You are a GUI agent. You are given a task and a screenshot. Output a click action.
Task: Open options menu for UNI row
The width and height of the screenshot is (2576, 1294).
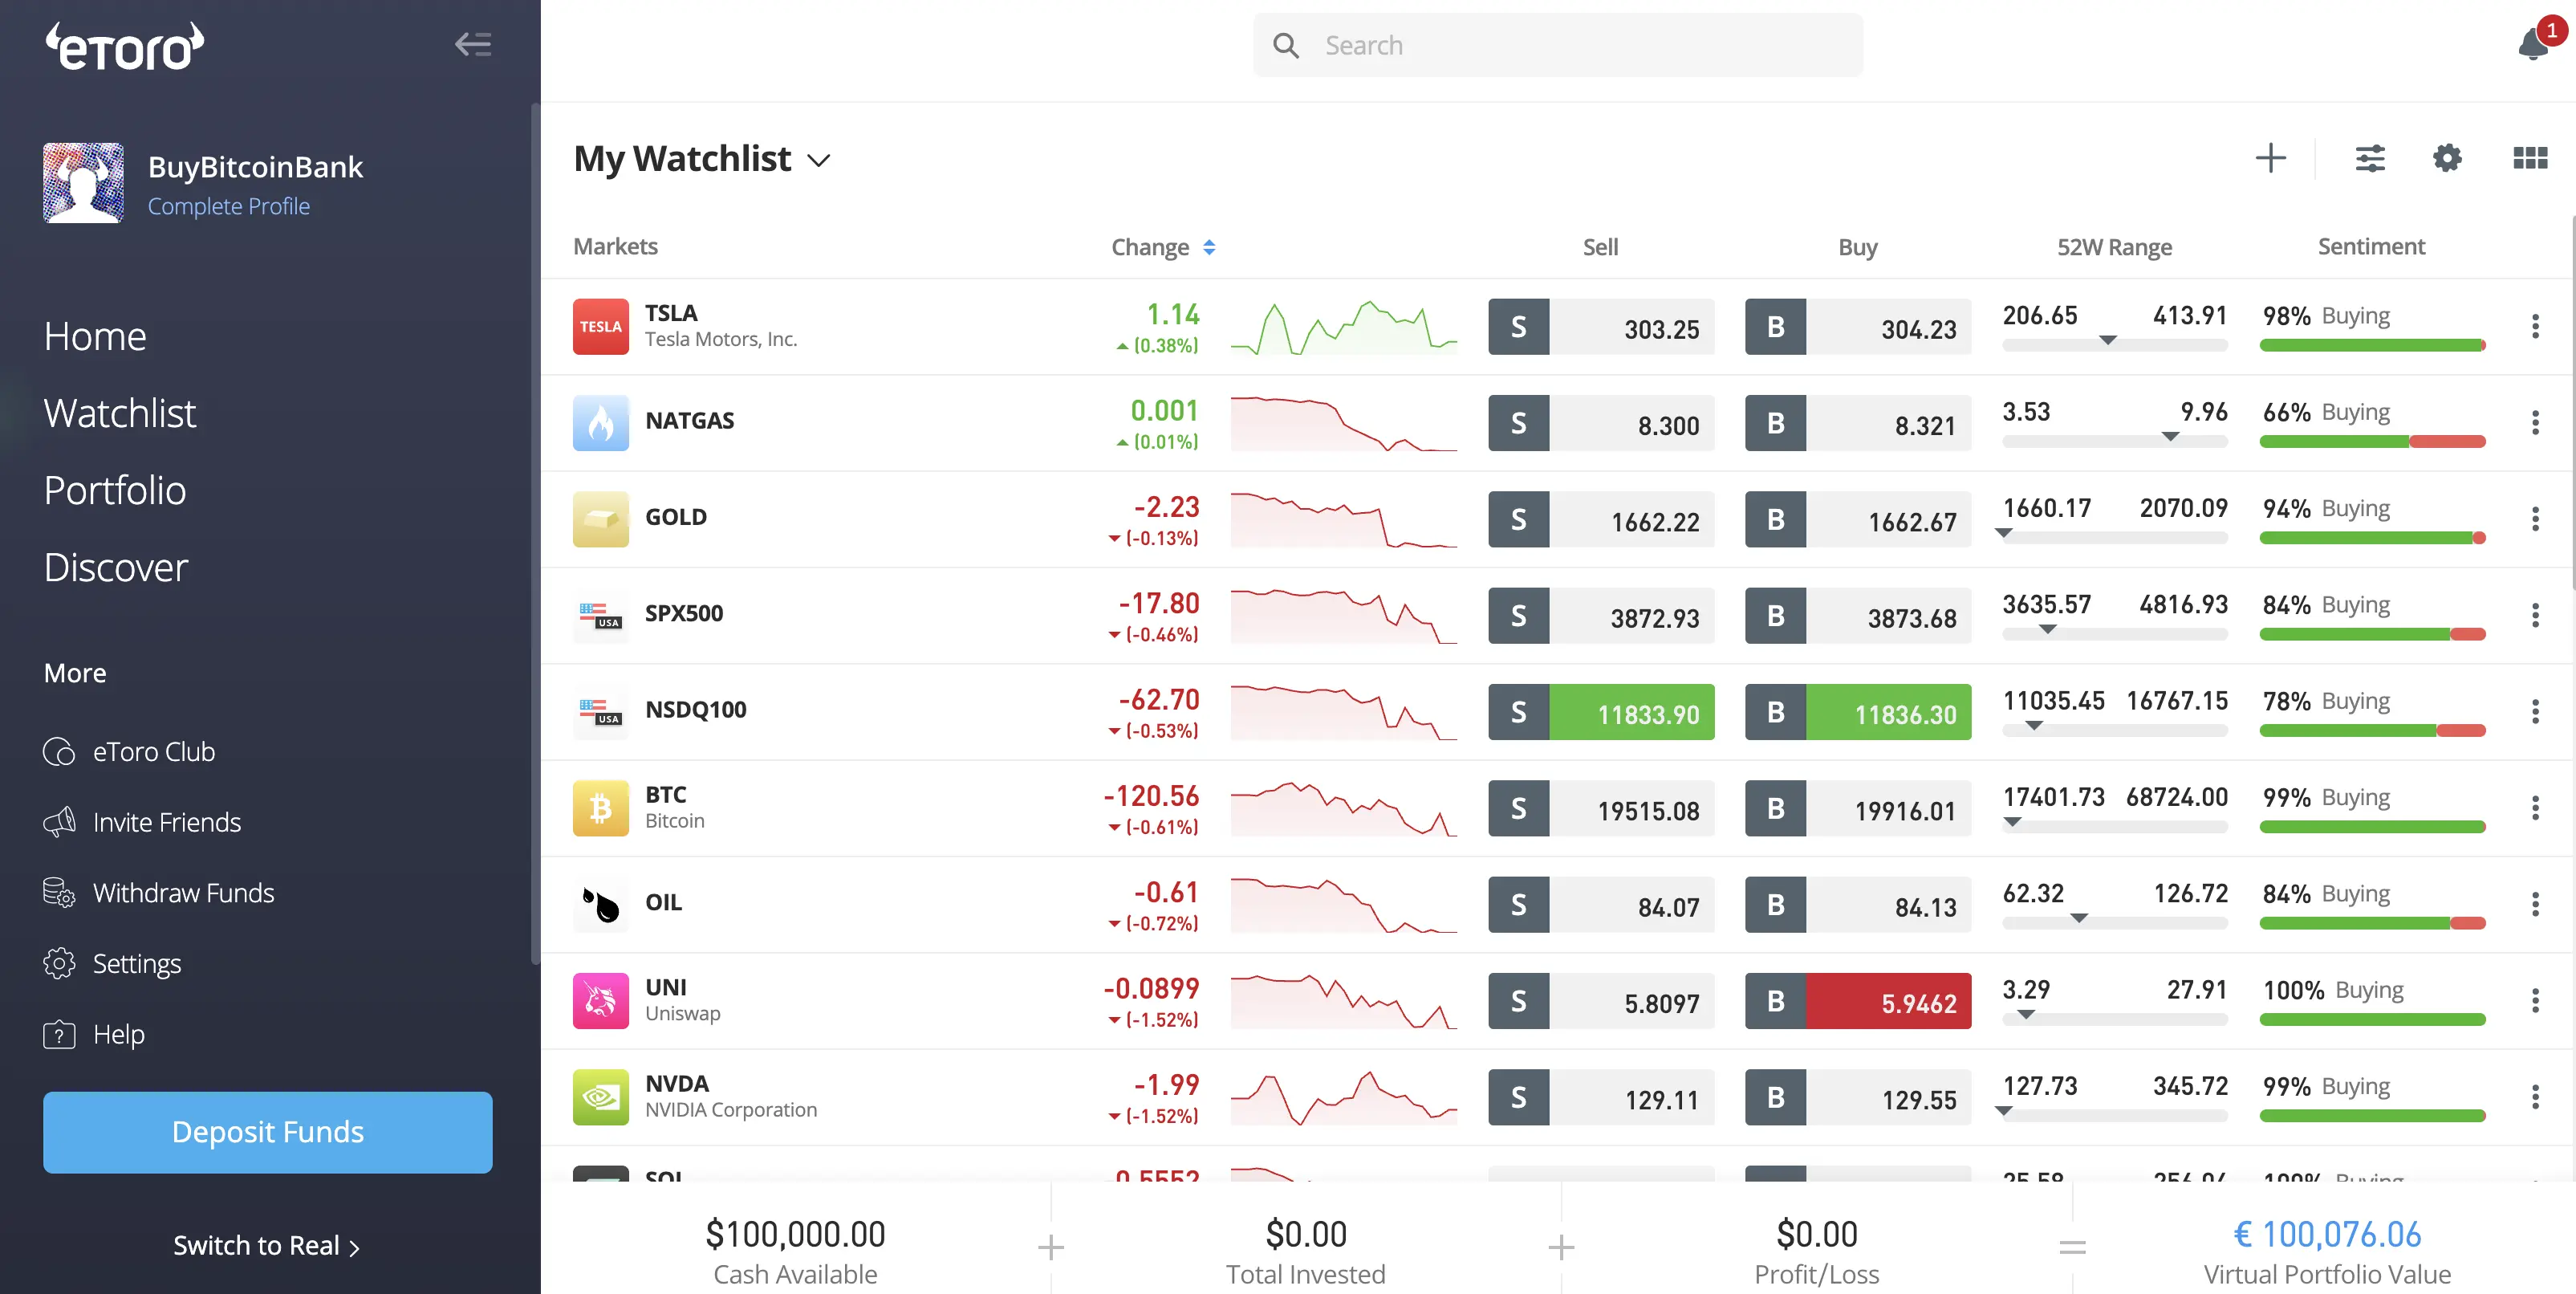pos(2534,1000)
